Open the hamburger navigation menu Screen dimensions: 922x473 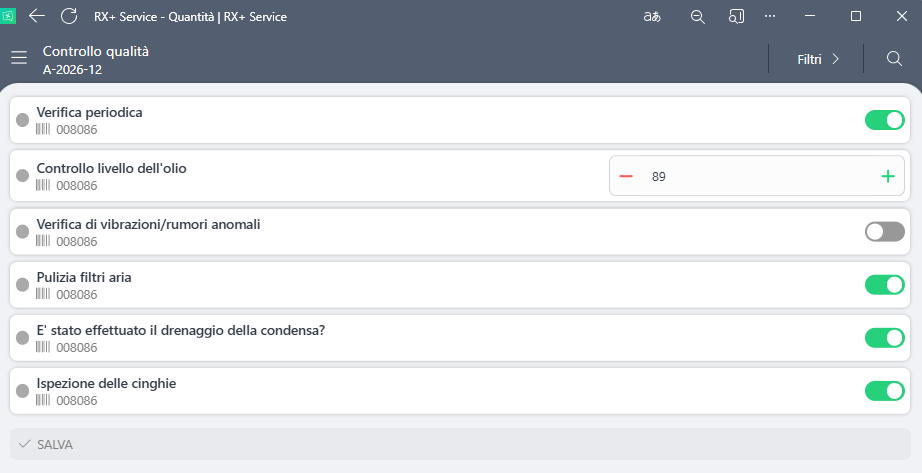click(18, 59)
